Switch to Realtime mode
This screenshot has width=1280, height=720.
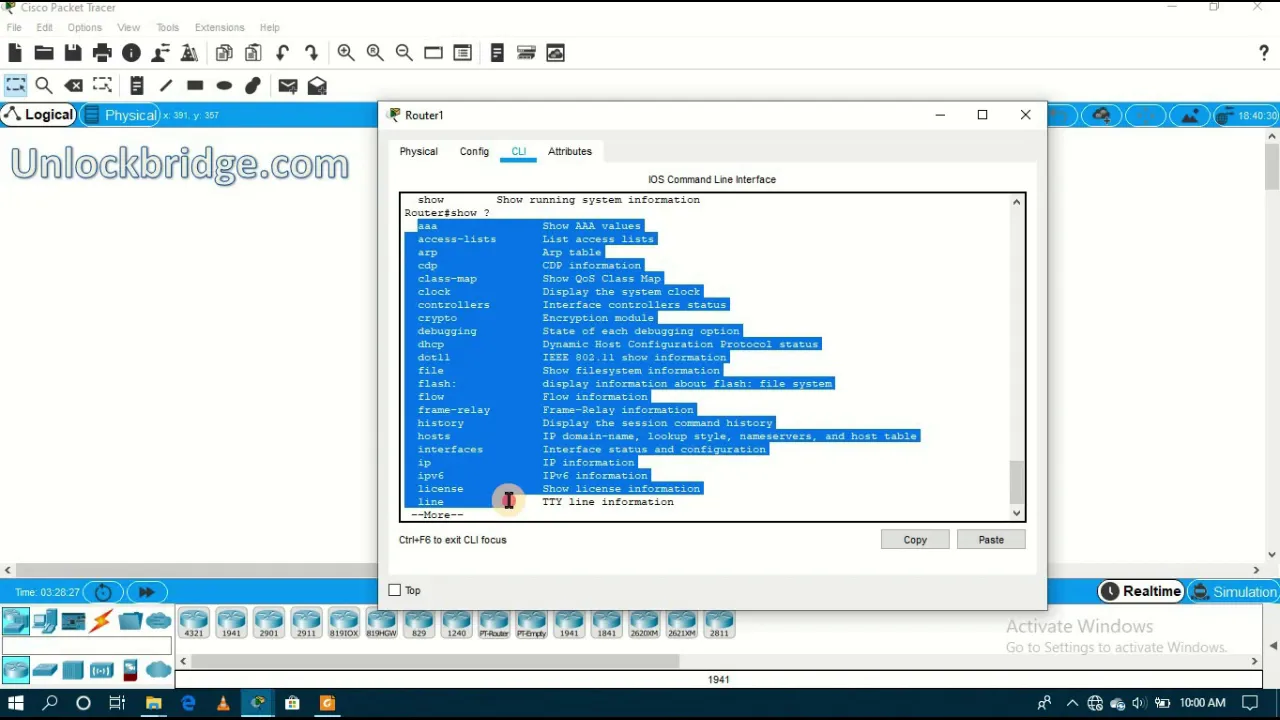click(1141, 592)
